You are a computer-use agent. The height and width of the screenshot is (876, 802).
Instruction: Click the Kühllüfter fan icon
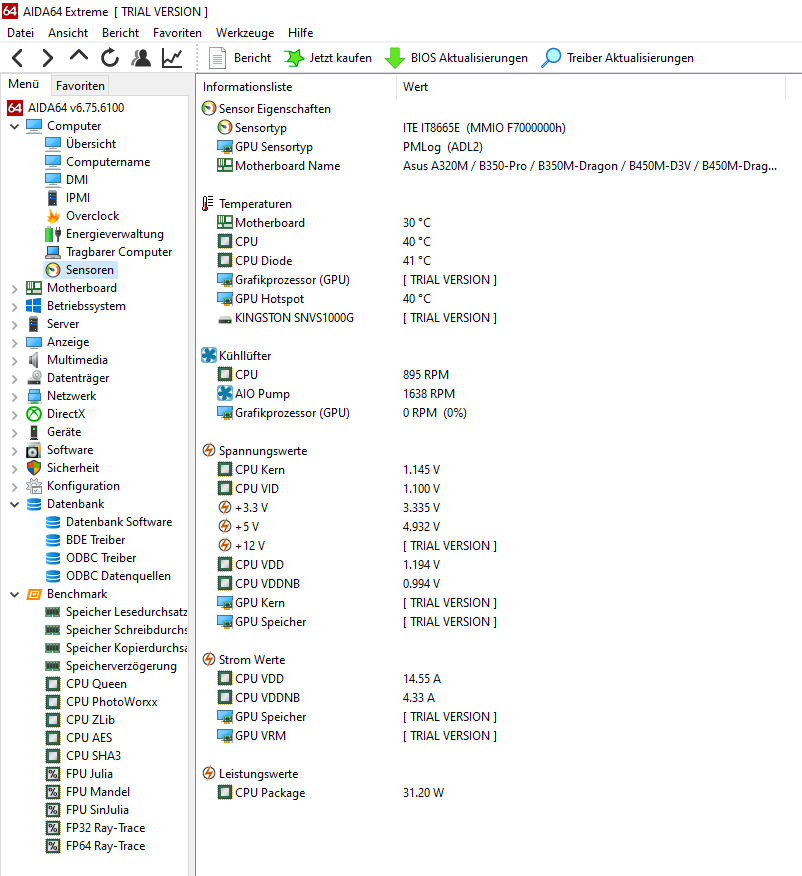tap(208, 355)
